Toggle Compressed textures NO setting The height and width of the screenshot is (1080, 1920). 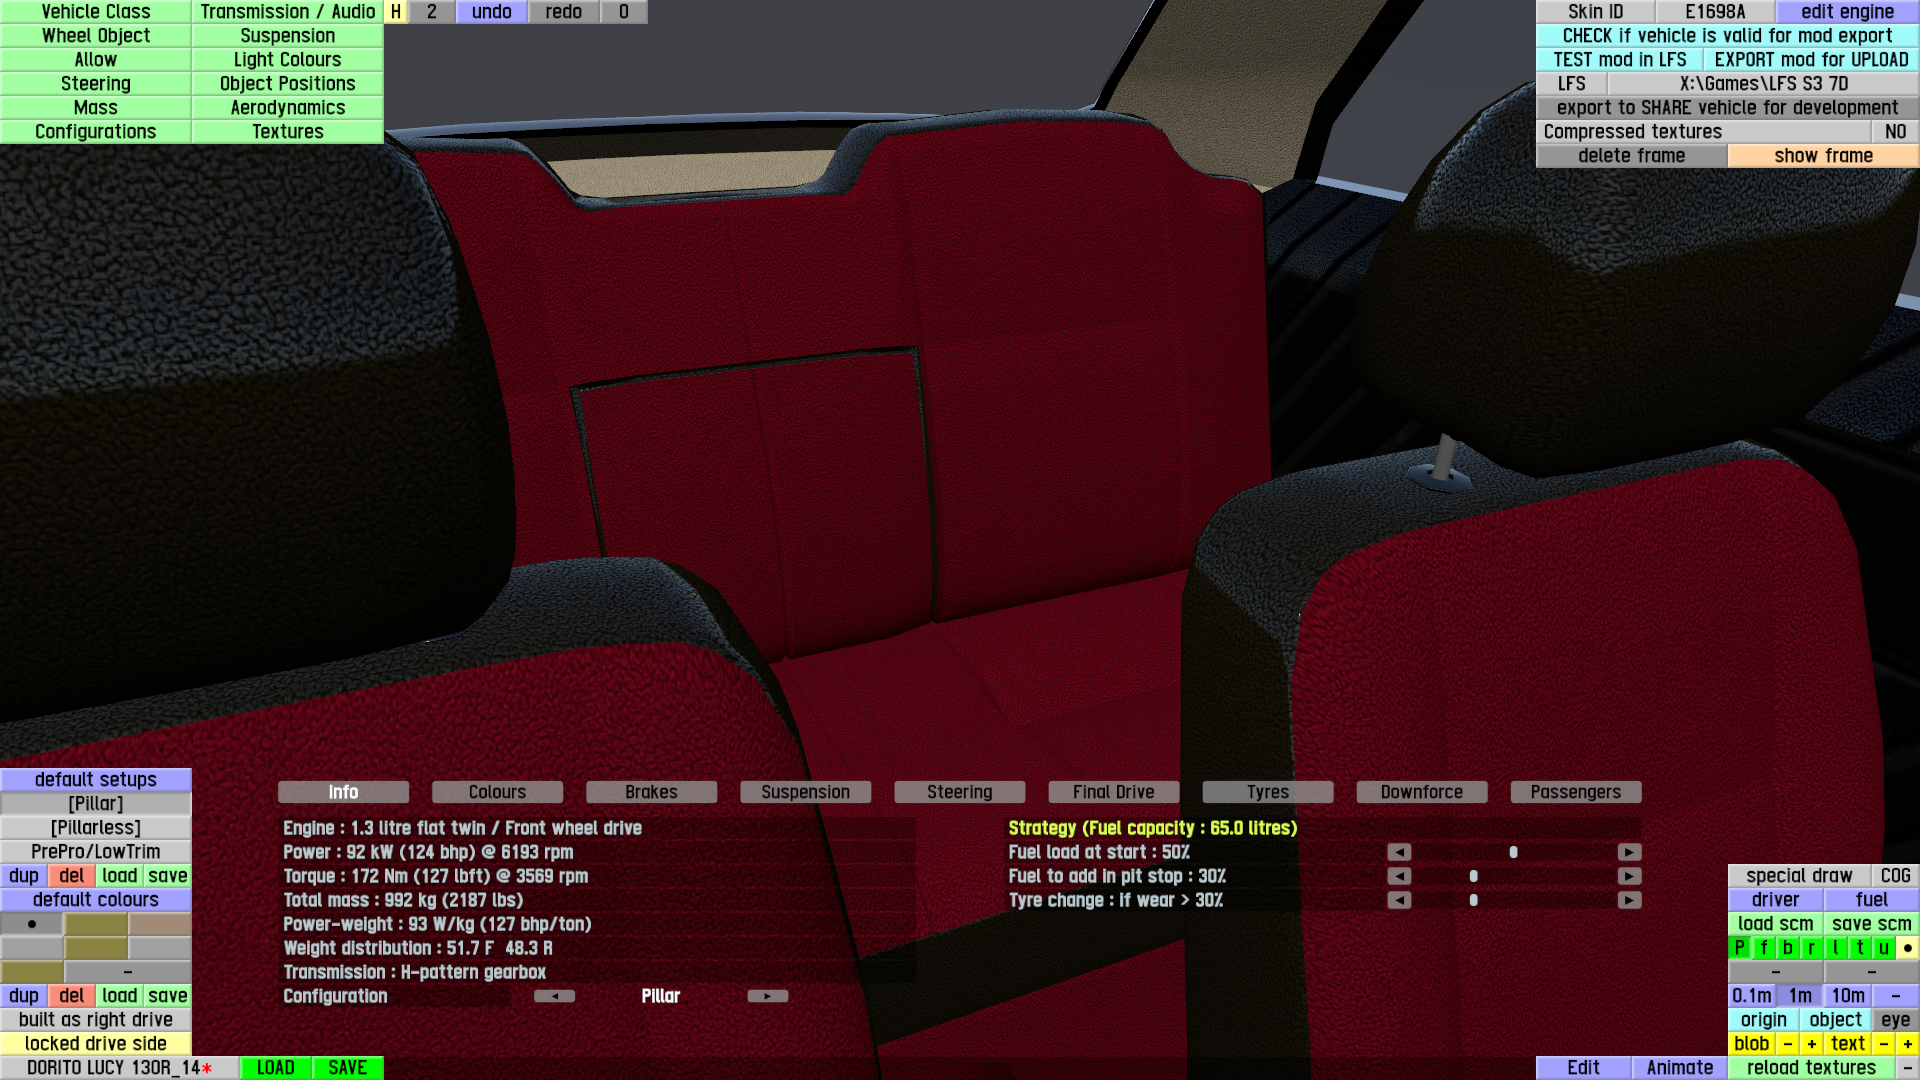click(1895, 132)
